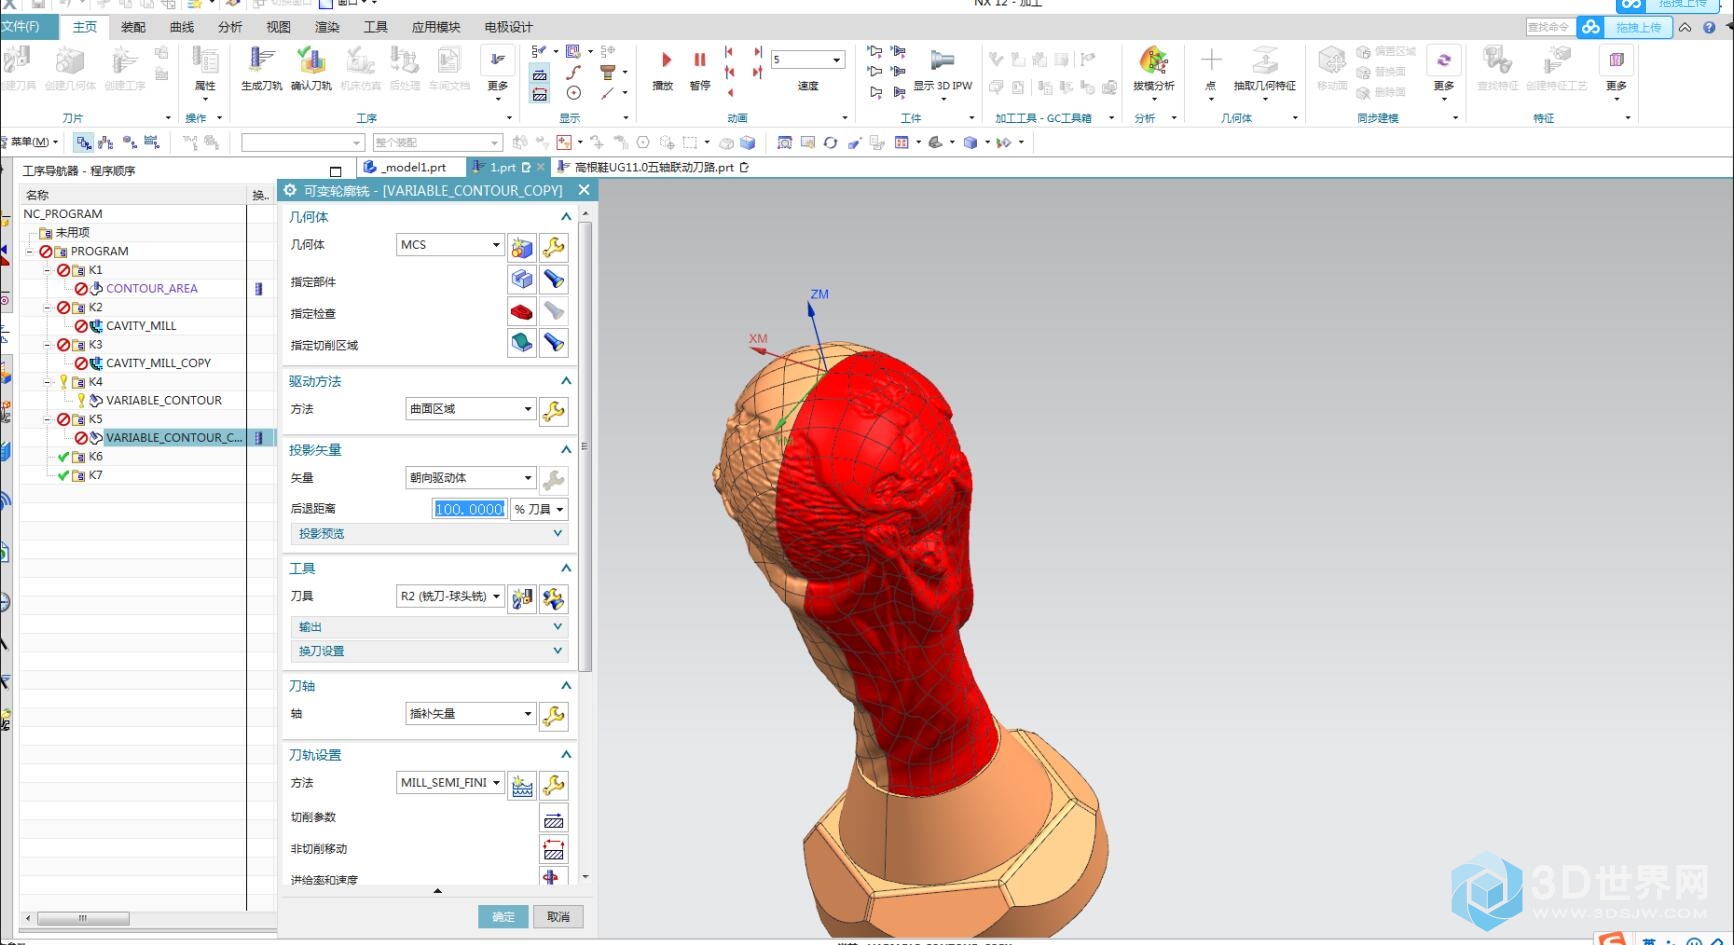
Task: Select the CONTOUR_AREA operation in the navigator
Action: tap(152, 288)
